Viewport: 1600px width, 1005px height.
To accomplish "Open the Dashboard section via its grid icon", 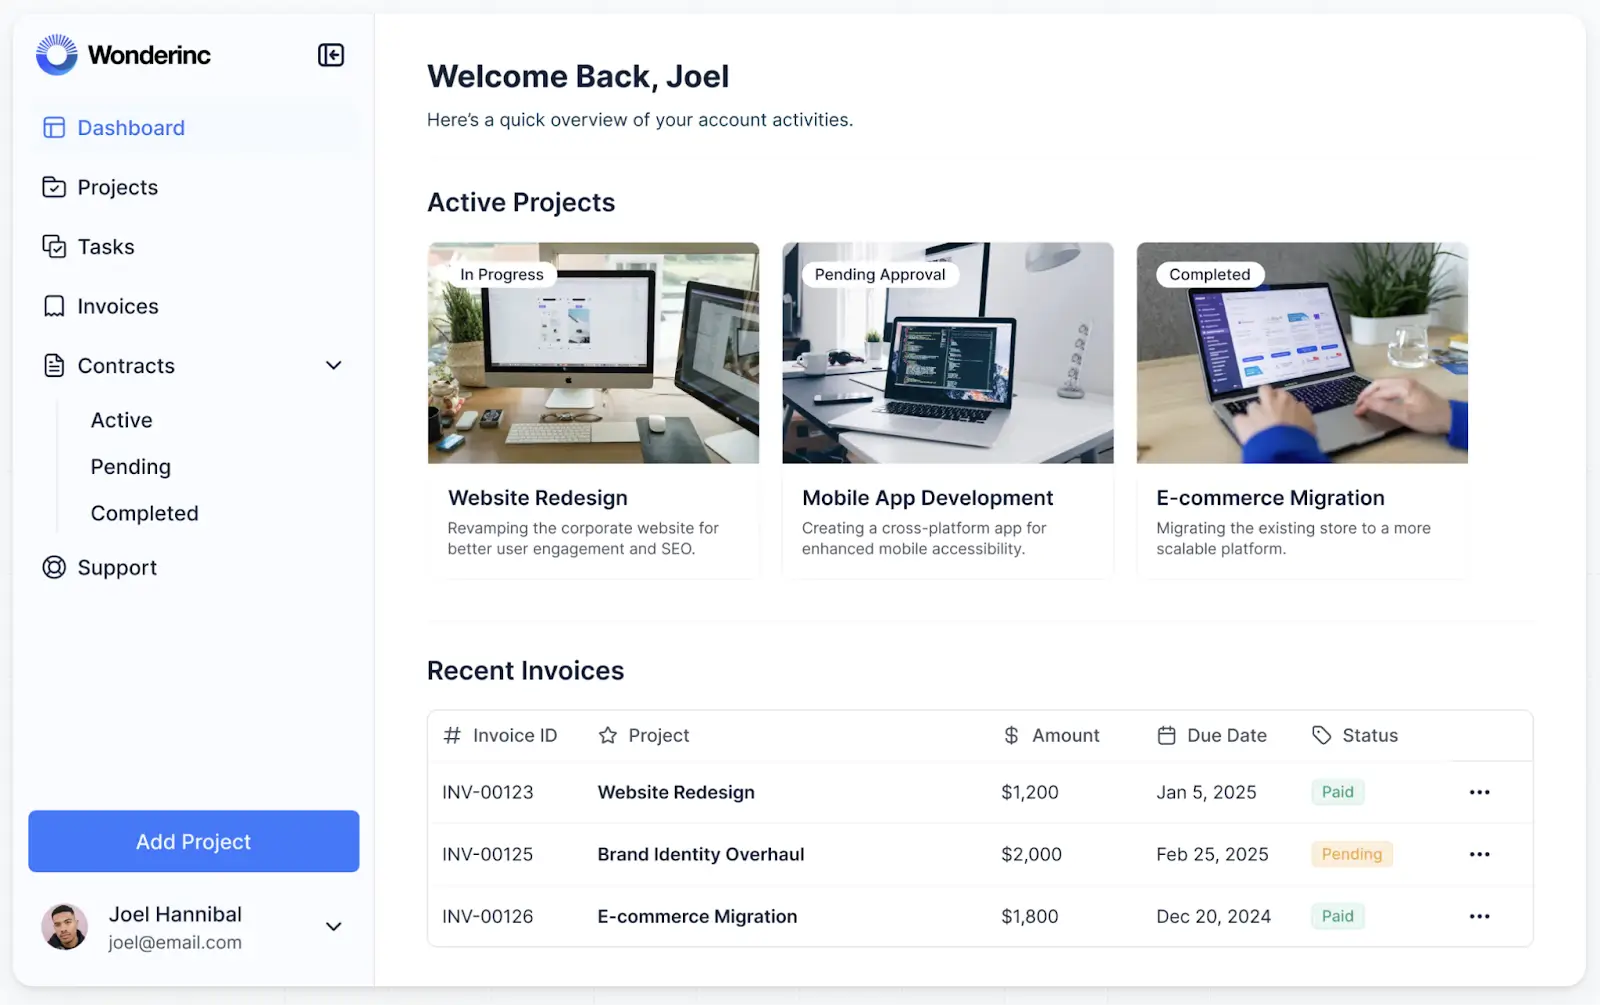I will point(53,127).
